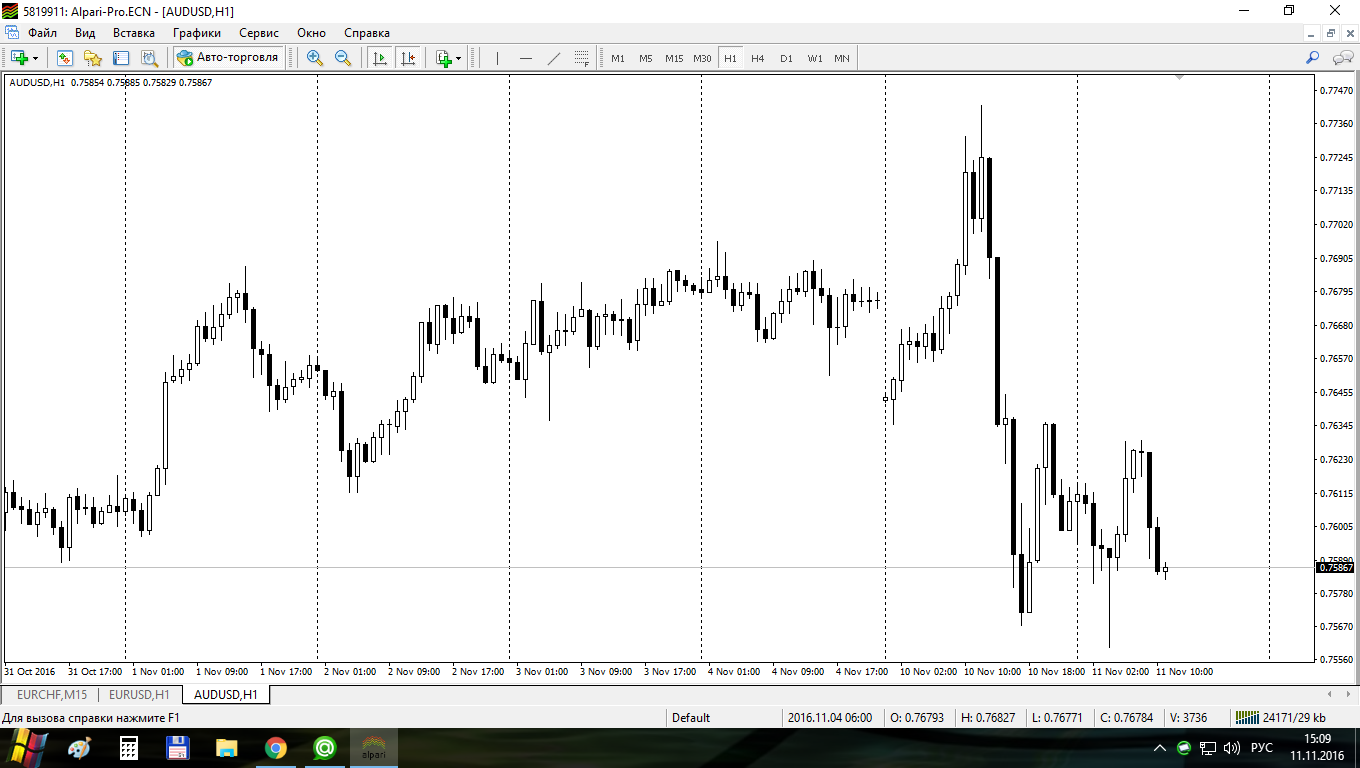Click the connection status 24171/29 kb indicator
1360x768 pixels.
click(x=1281, y=717)
